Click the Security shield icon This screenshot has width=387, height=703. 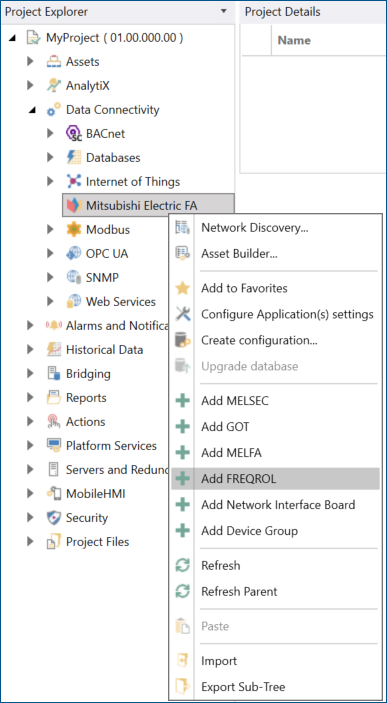point(54,518)
